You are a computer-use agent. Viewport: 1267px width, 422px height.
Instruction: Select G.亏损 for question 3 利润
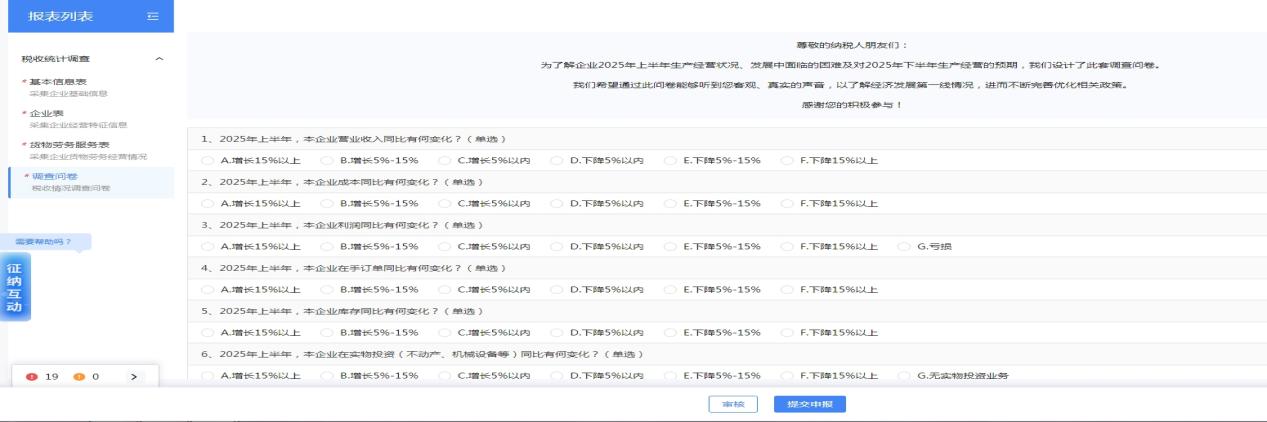point(905,246)
